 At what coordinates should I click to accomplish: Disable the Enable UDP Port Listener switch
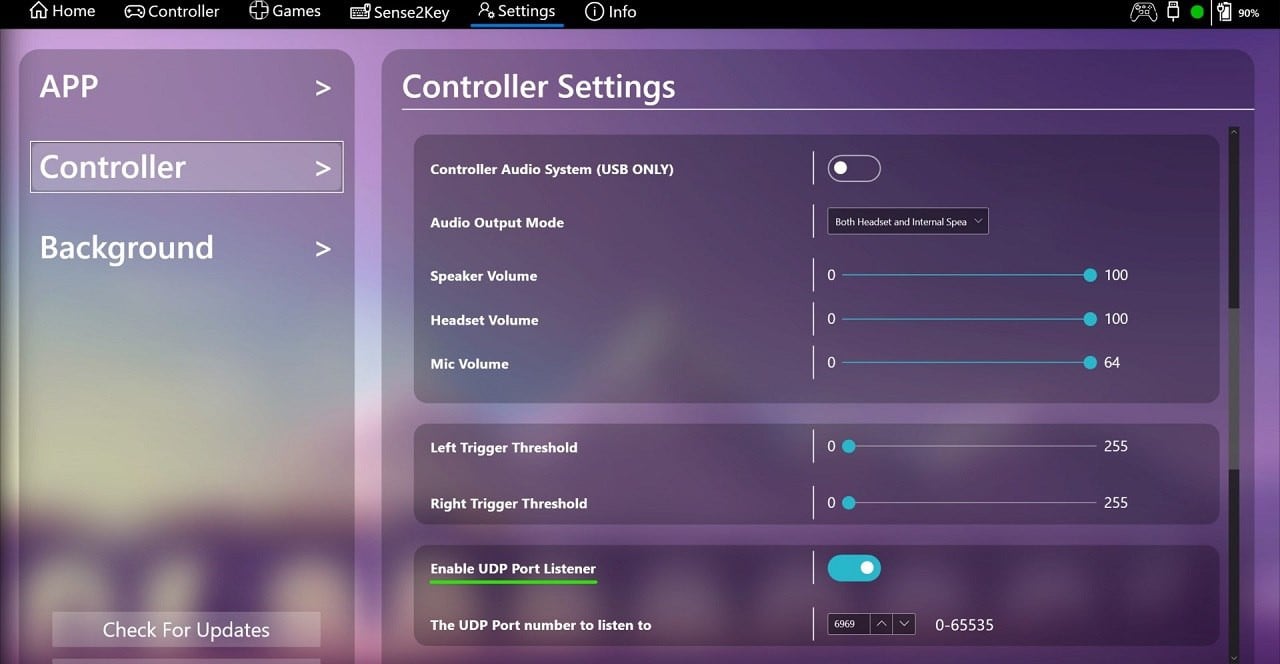(x=854, y=568)
